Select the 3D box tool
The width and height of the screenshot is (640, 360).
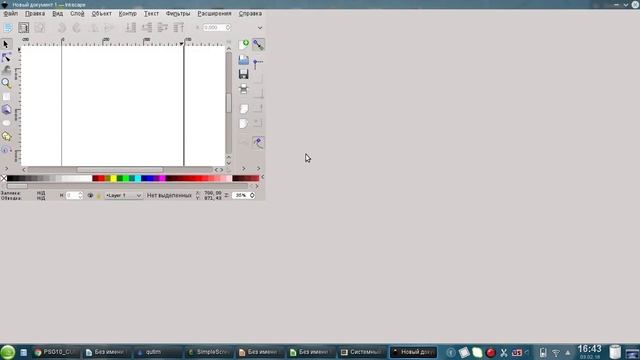(x=6, y=109)
